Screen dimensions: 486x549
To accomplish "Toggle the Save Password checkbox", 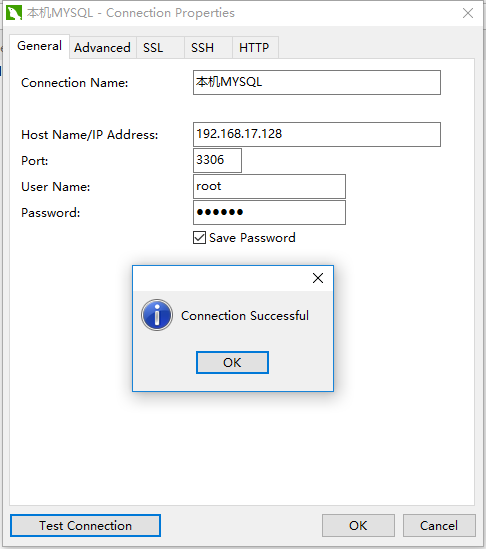I will tap(200, 237).
